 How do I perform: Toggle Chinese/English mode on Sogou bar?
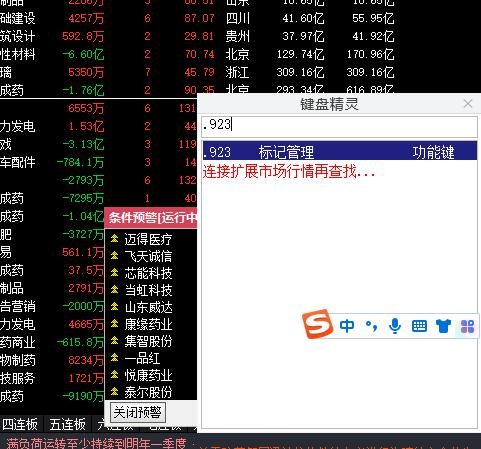(x=347, y=326)
